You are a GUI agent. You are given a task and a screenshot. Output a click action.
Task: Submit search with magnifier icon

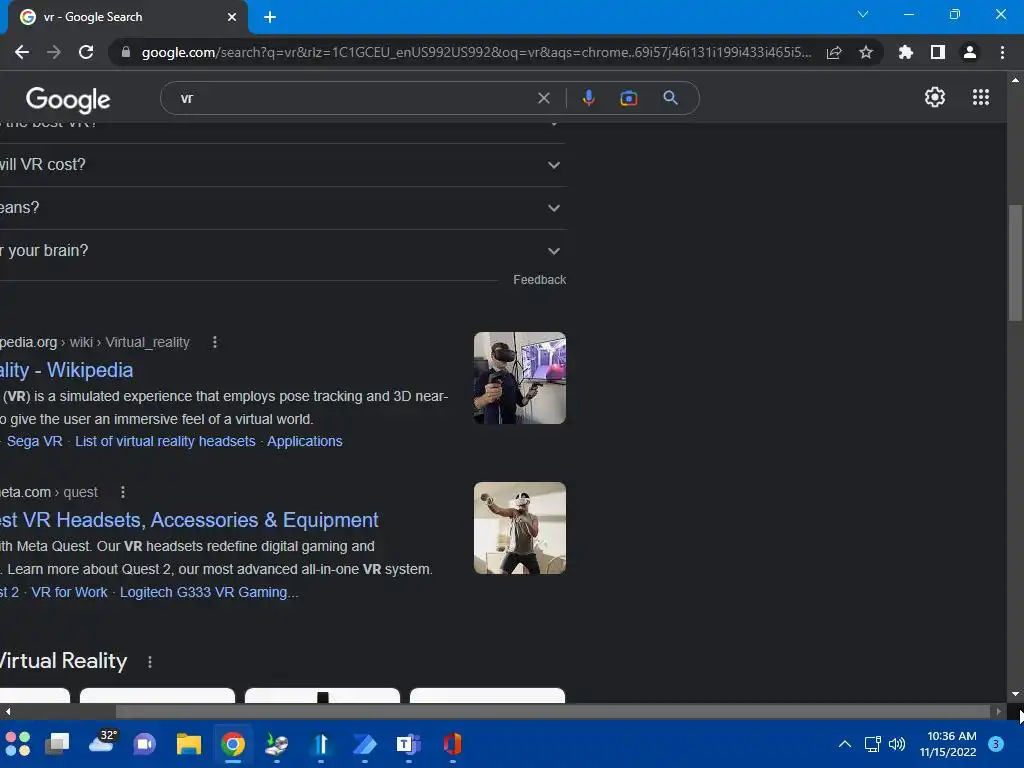670,98
